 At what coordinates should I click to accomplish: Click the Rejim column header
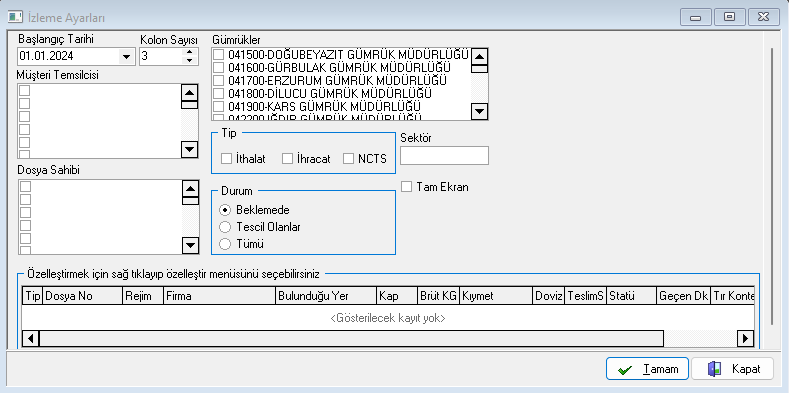(144, 296)
